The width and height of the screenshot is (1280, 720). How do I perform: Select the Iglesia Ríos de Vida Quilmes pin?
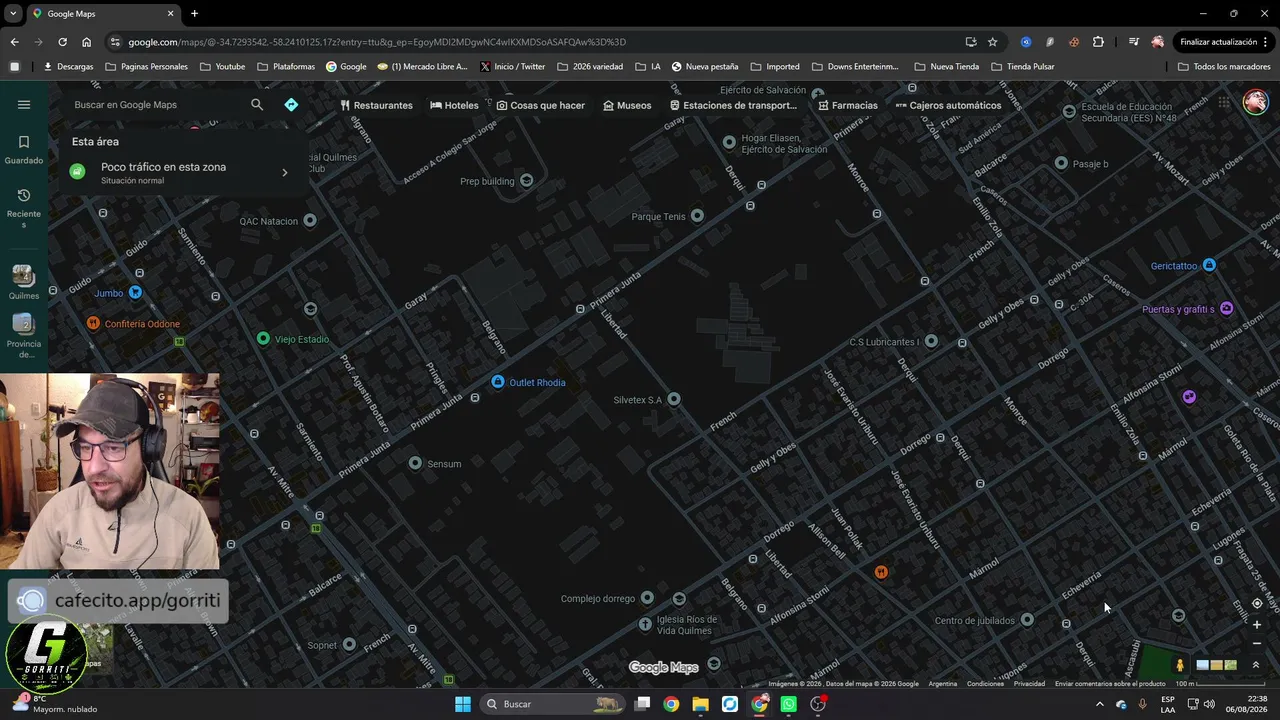tap(645, 624)
